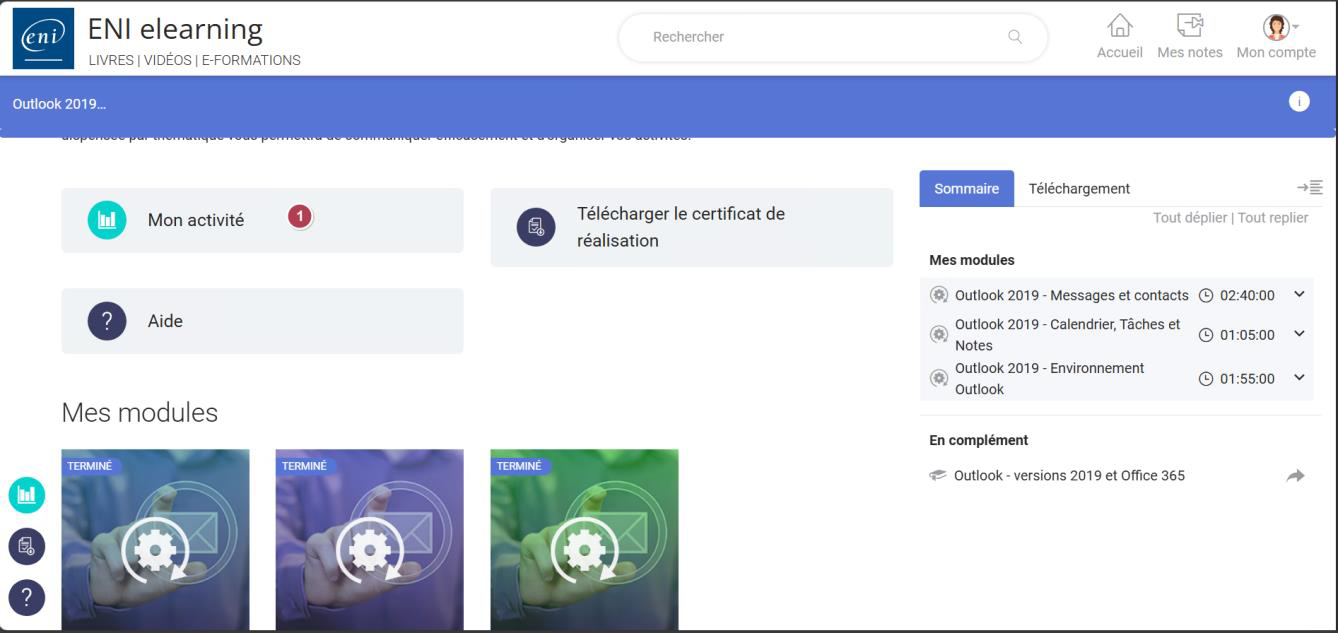Click Télécharger le certificat de réalisation
Screen dimensions: 1338x633
pyautogui.click(x=691, y=227)
